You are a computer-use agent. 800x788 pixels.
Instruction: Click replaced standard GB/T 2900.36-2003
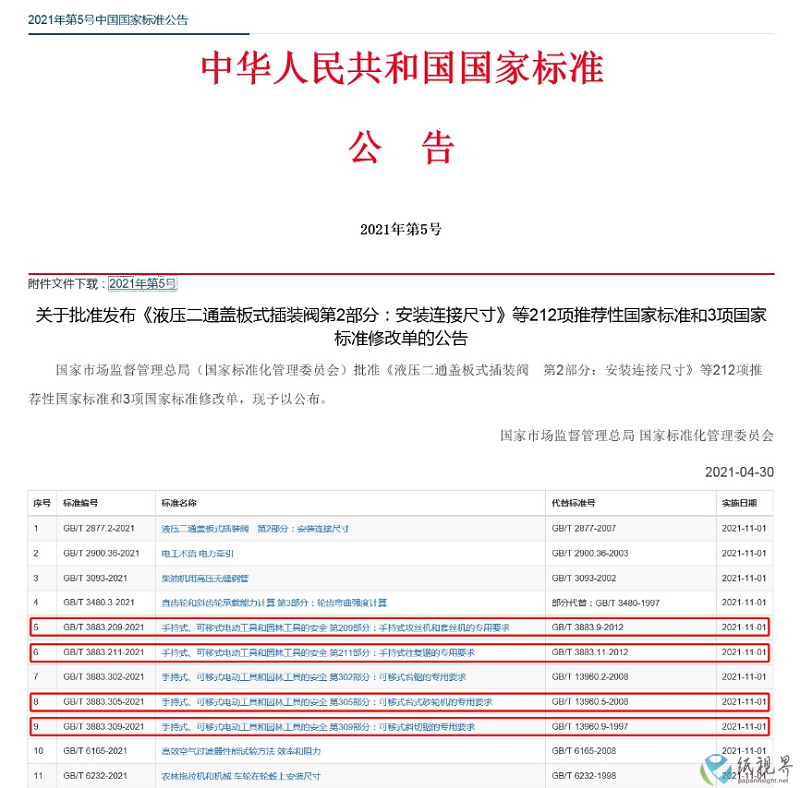pyautogui.click(x=590, y=553)
